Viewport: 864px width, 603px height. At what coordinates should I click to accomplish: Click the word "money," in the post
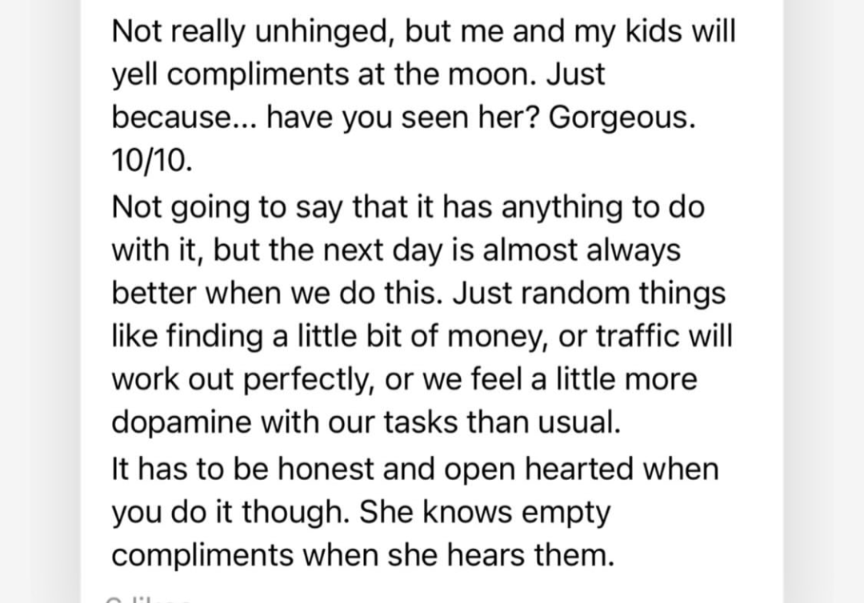[x=476, y=336]
